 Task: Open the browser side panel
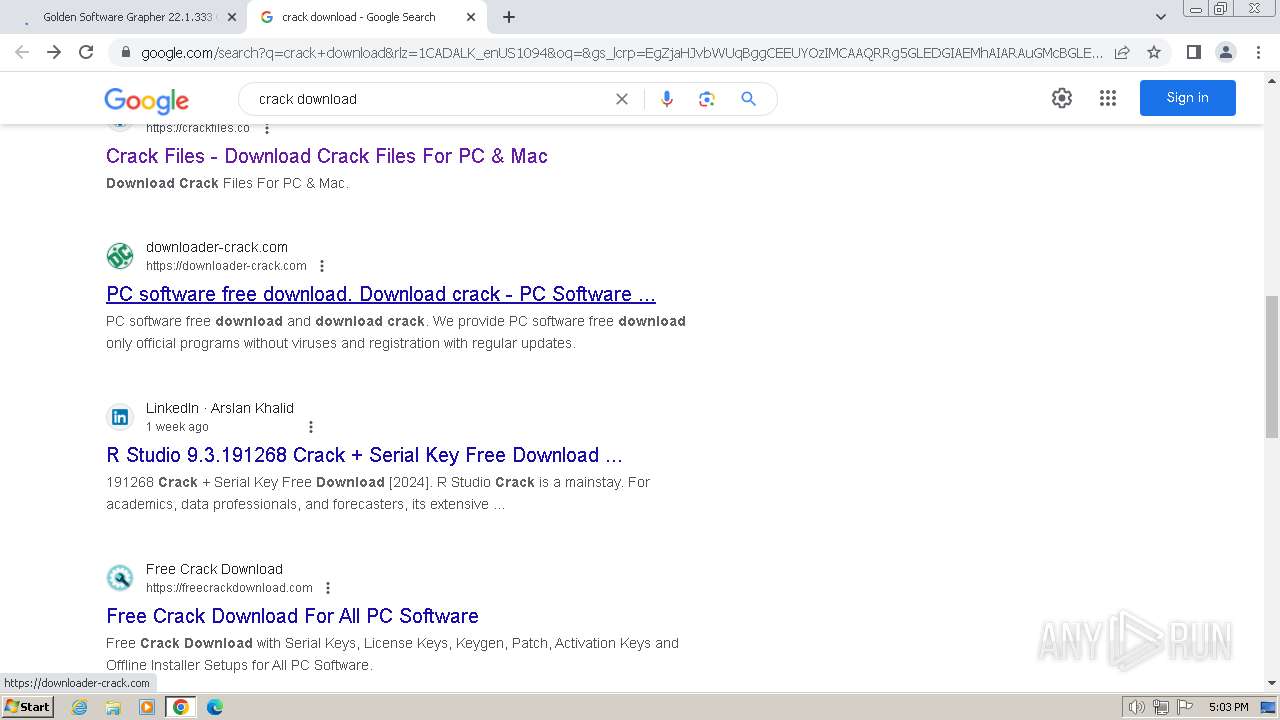[x=1193, y=52]
